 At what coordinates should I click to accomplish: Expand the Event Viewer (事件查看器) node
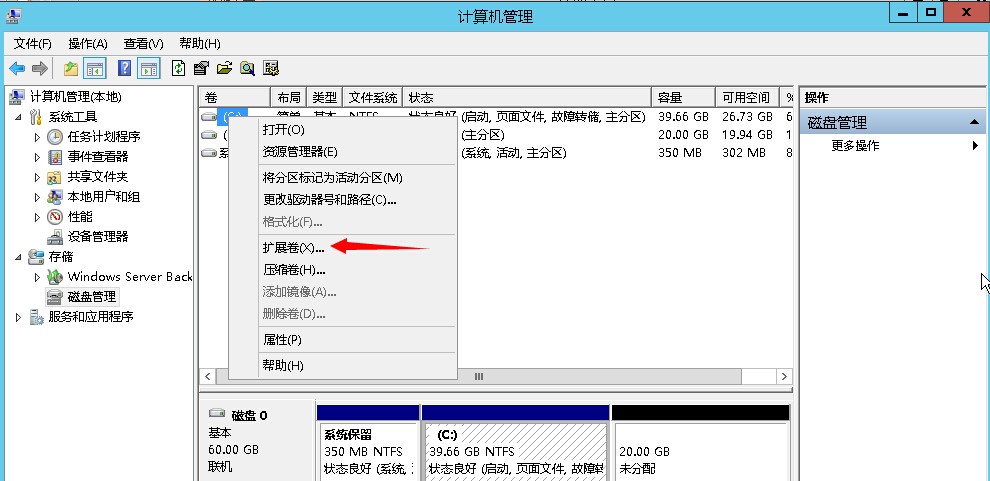(x=38, y=157)
